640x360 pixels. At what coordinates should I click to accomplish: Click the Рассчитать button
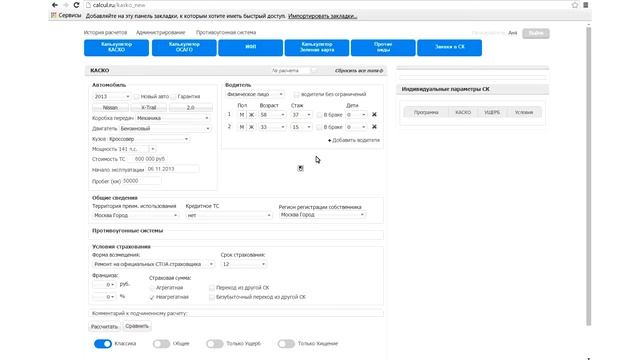(x=104, y=327)
